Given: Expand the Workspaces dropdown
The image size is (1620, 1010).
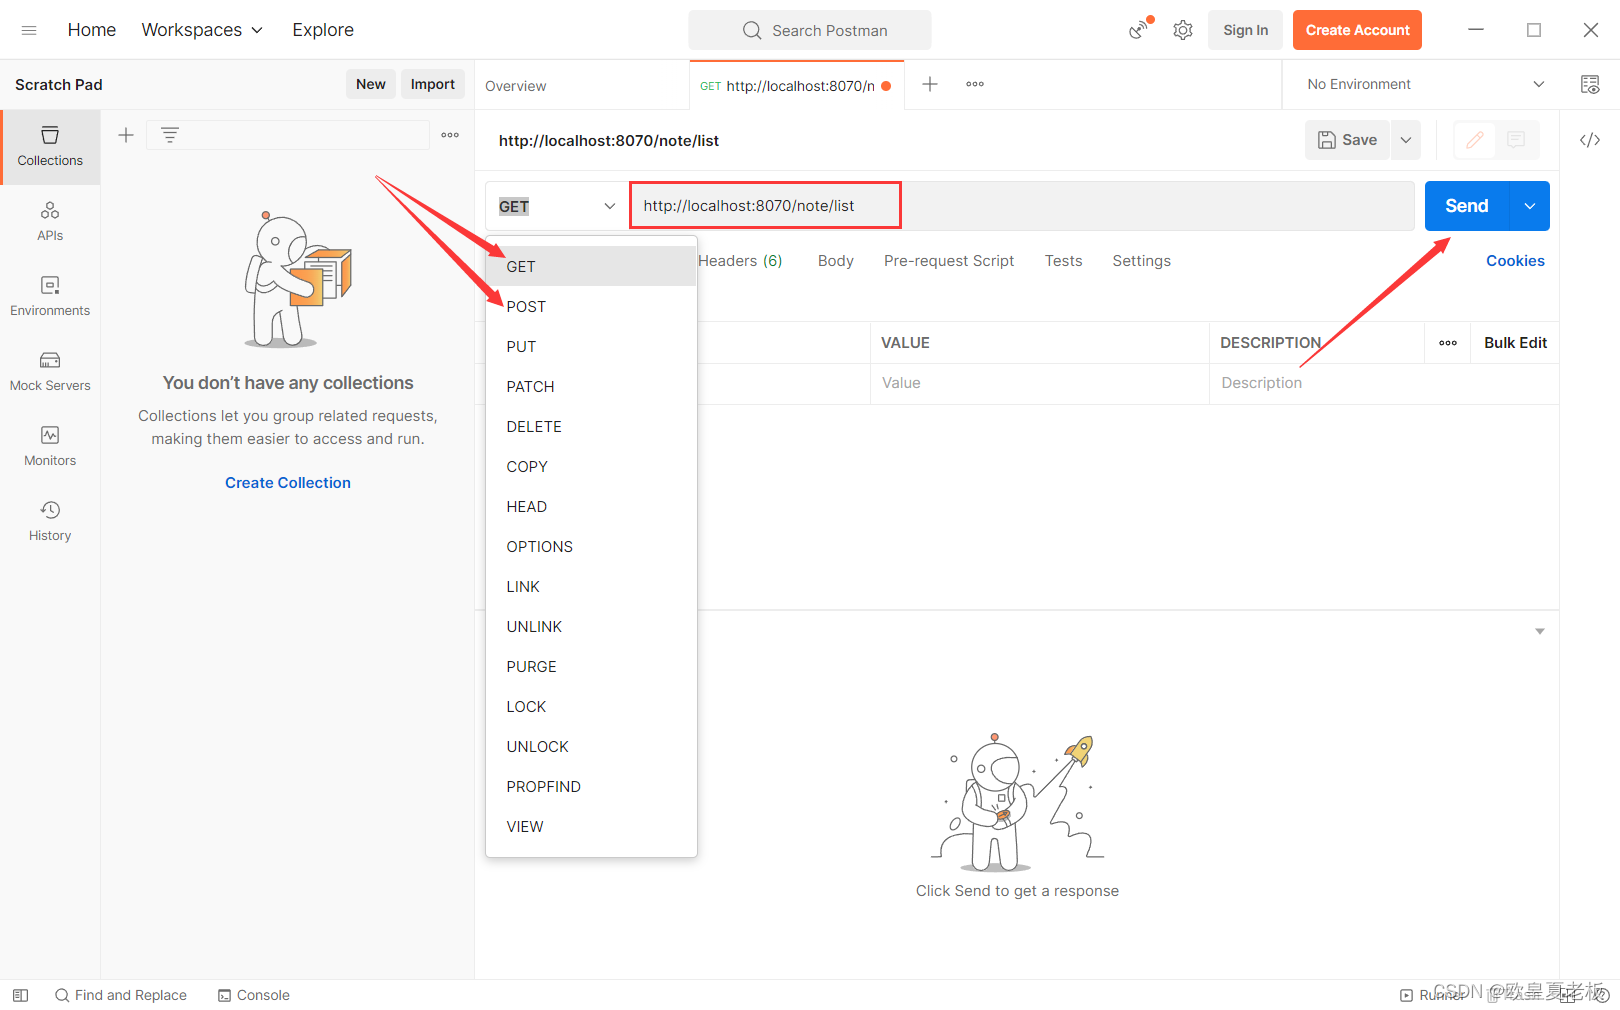Looking at the screenshot, I should [203, 30].
